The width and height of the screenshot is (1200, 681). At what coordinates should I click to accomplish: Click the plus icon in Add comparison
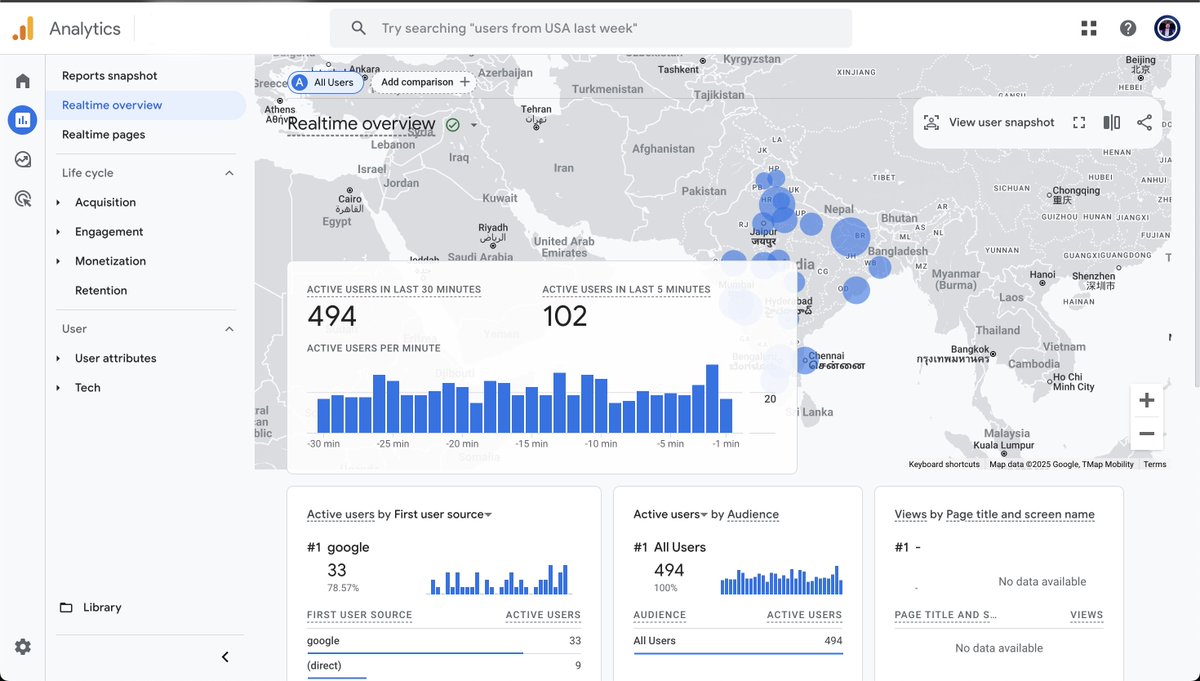pos(464,82)
